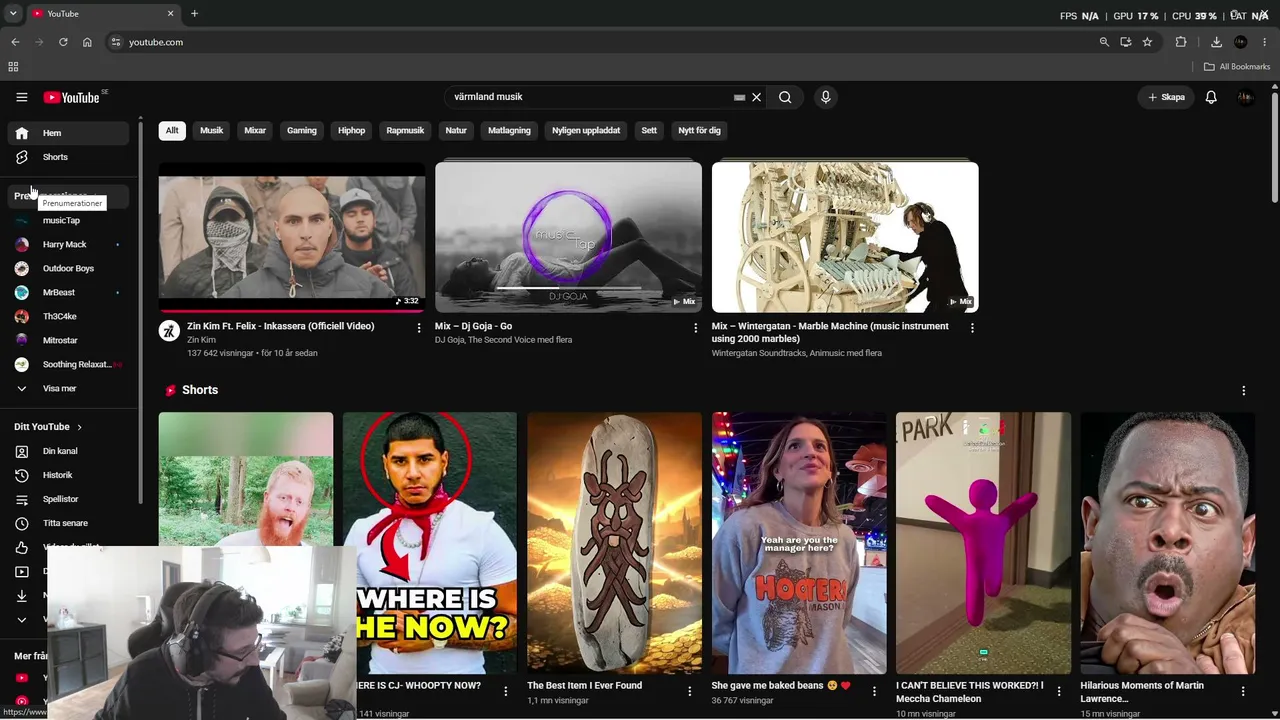Go back with the browser back arrow
The width and height of the screenshot is (1280, 720).
[15, 42]
